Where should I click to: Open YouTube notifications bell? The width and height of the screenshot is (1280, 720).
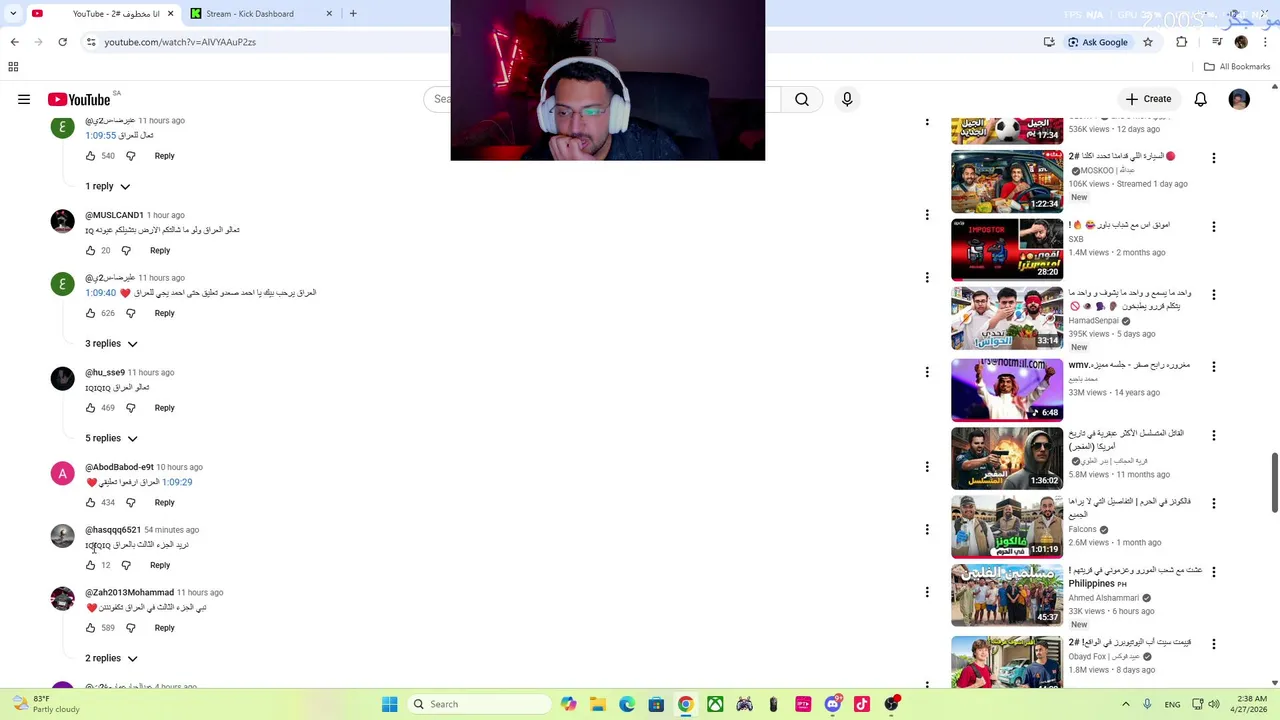(1200, 99)
